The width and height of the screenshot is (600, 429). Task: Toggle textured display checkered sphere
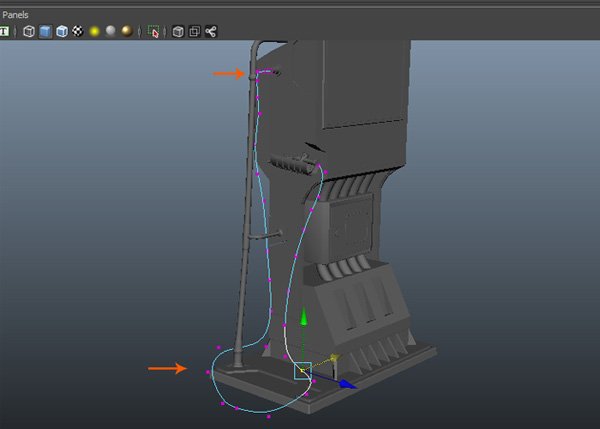pyautogui.click(x=78, y=31)
